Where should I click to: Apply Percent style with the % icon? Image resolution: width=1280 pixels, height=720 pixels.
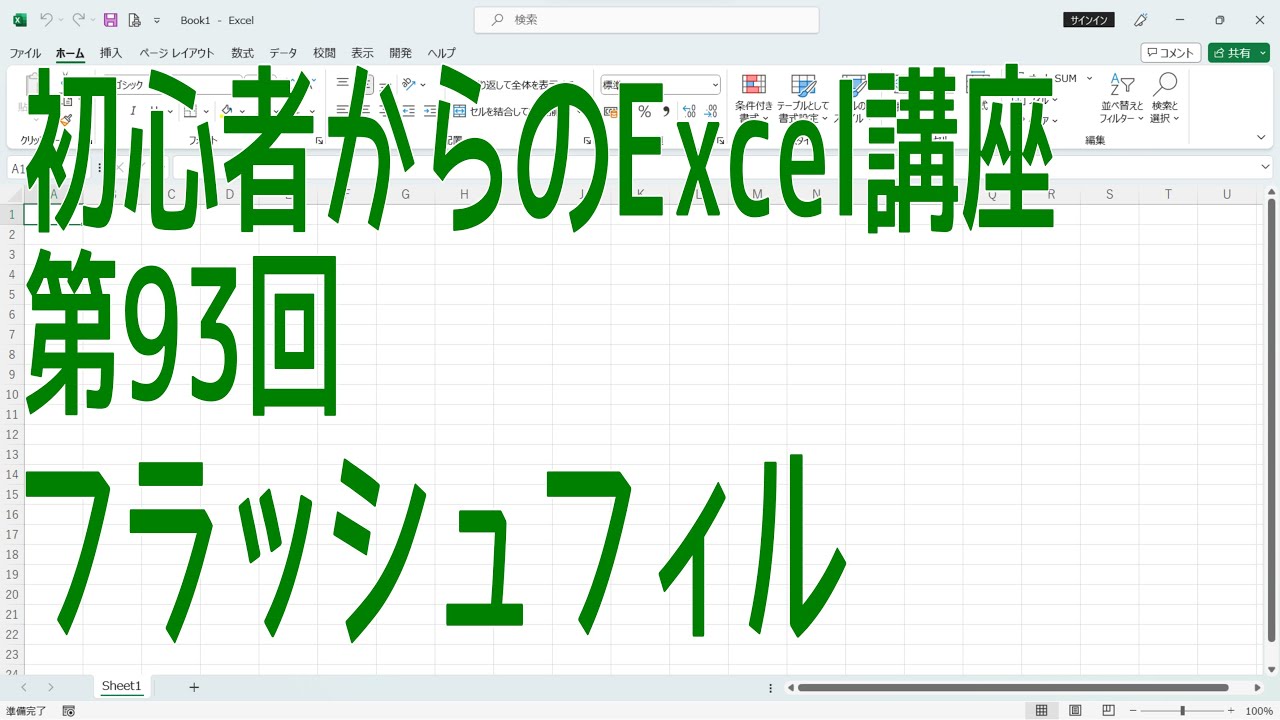(x=644, y=112)
